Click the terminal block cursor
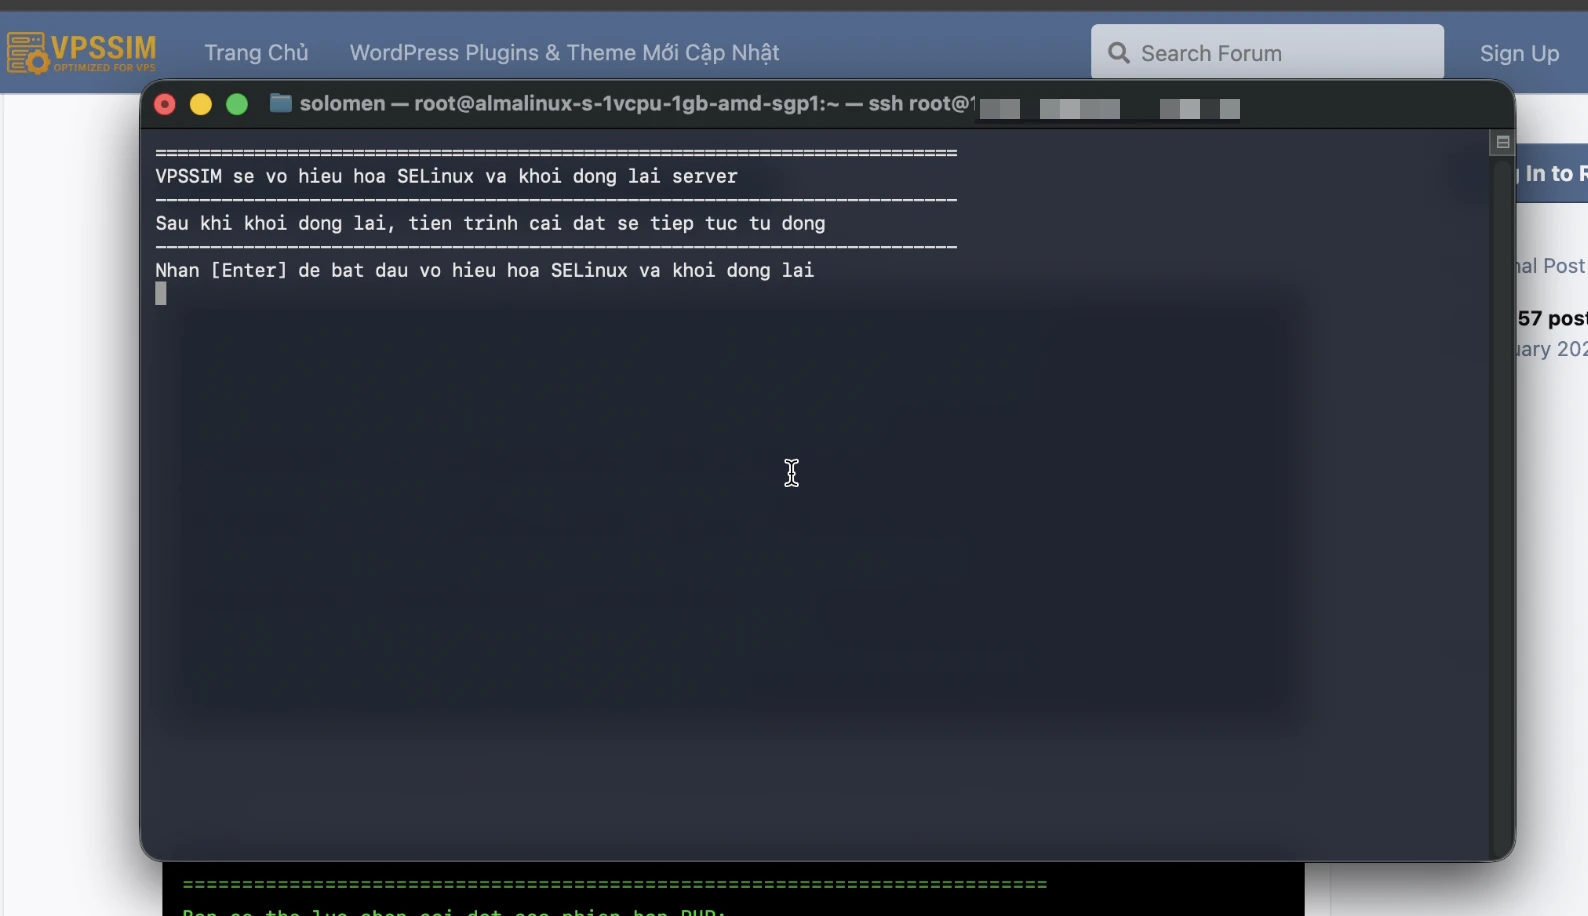The width and height of the screenshot is (1588, 916). point(161,293)
